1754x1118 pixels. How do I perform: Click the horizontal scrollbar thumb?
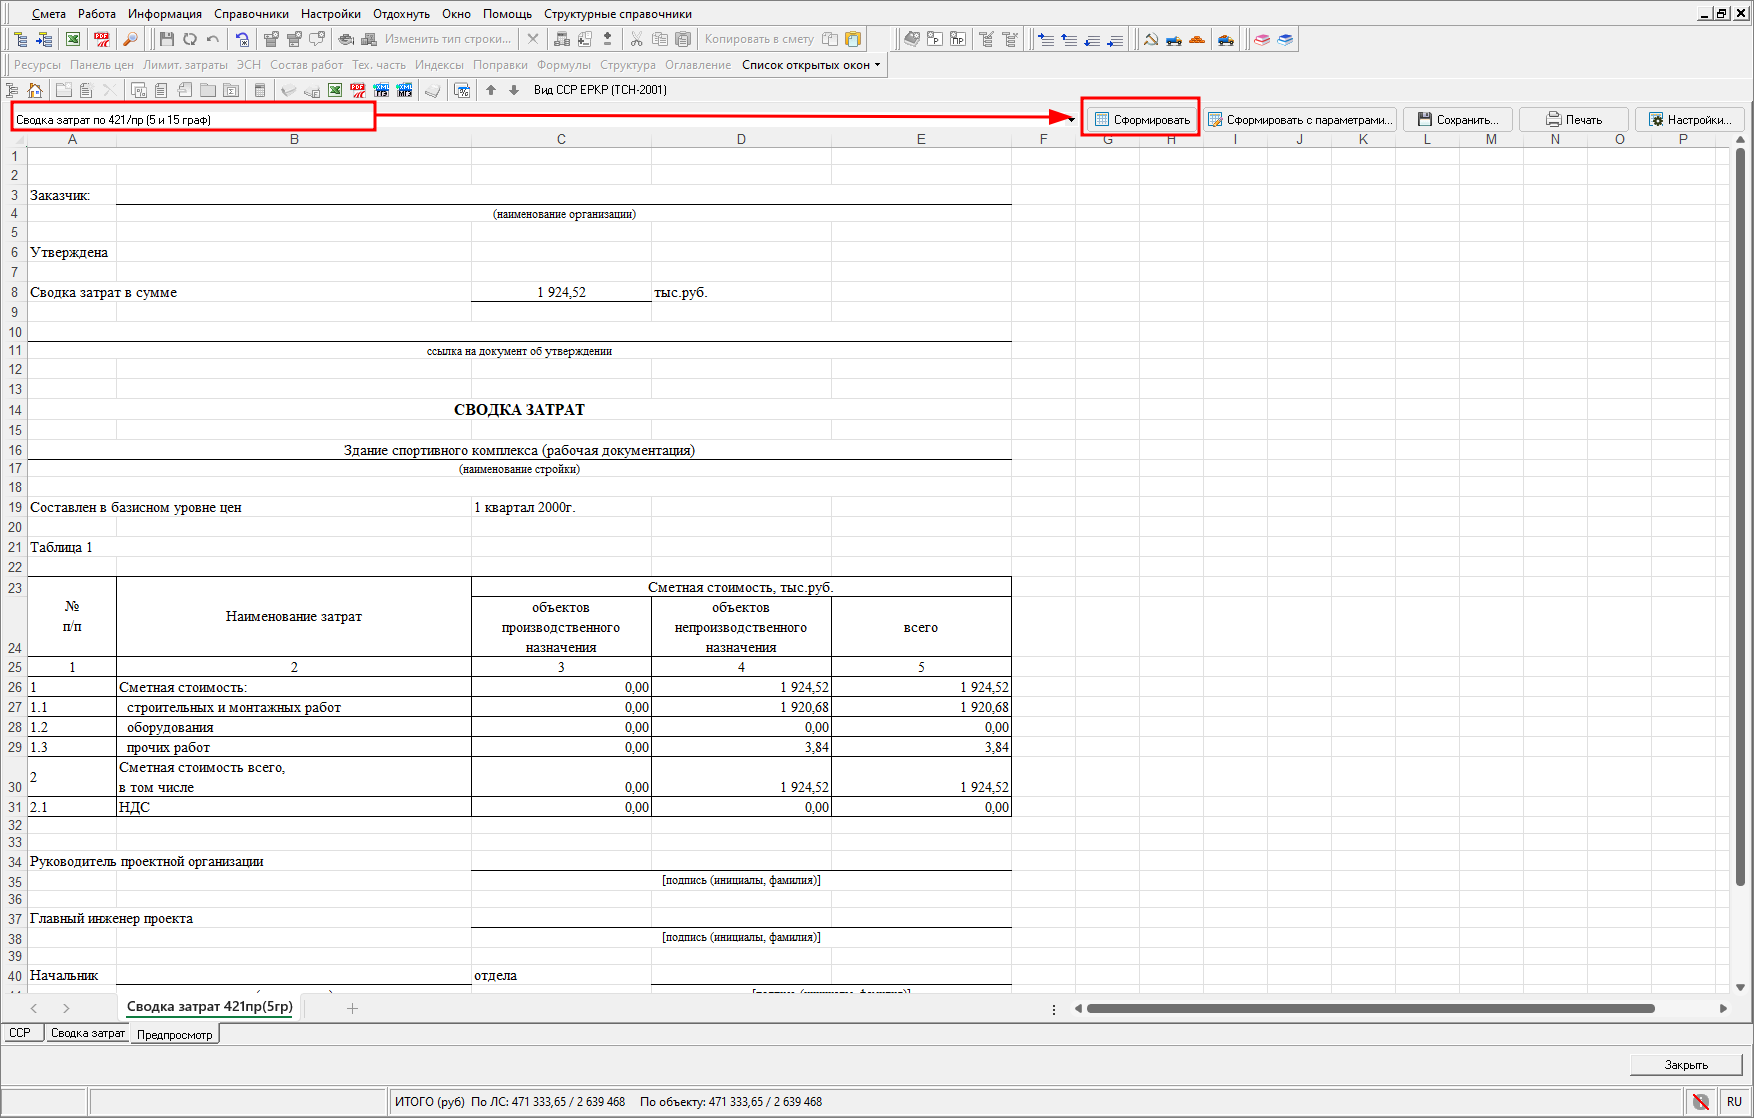coord(1371,1008)
